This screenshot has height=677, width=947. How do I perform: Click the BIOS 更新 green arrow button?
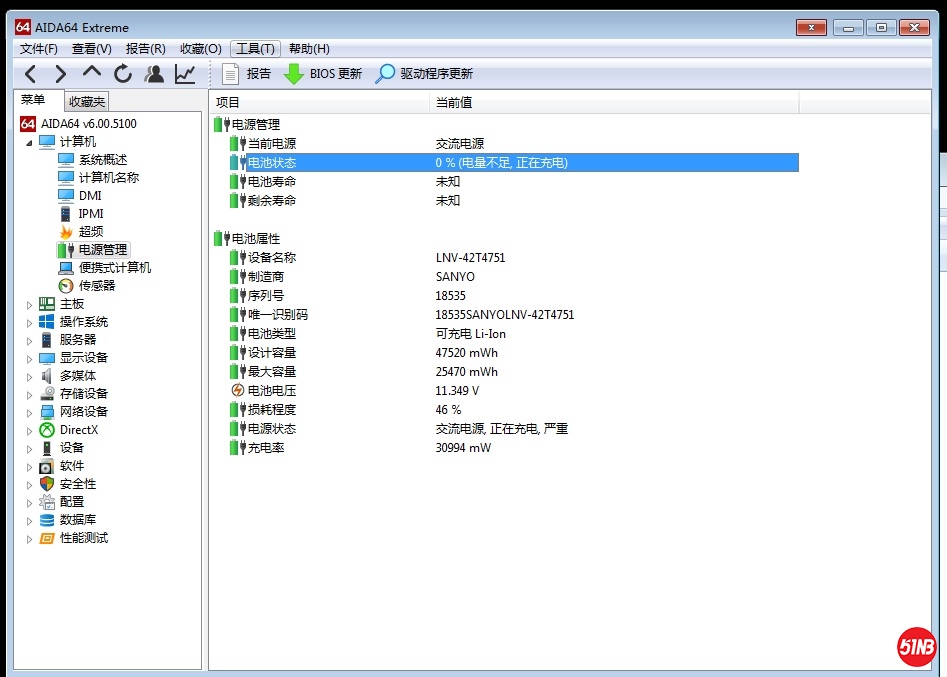click(x=323, y=73)
